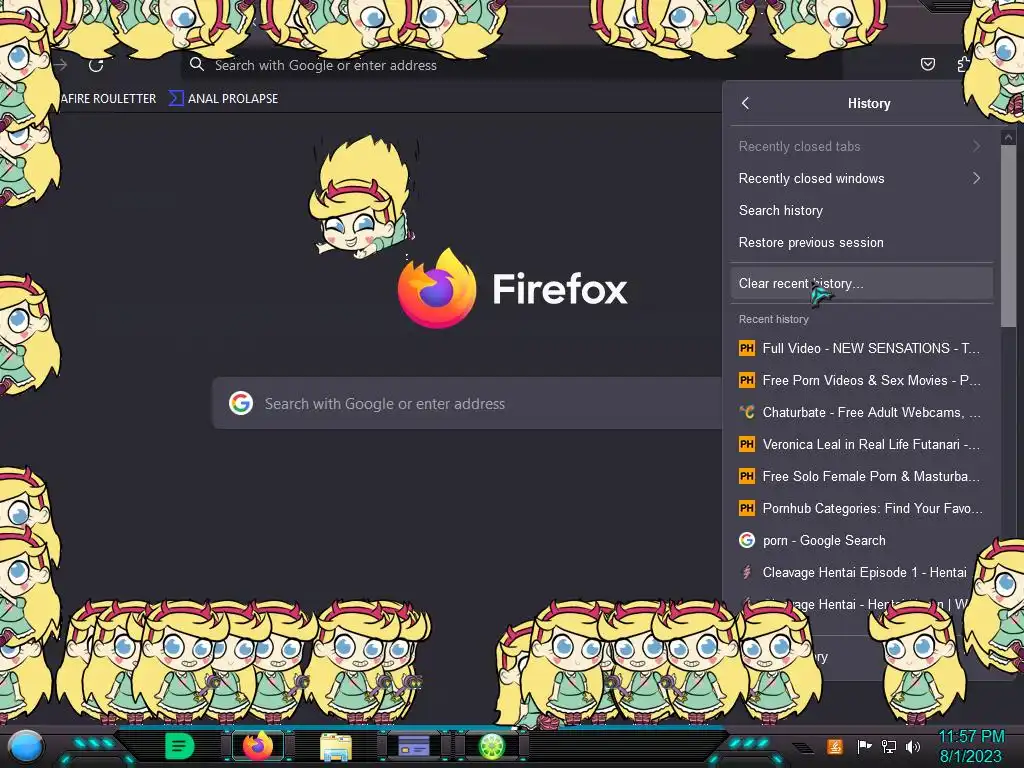Go forward one page with the arrow

tap(61, 65)
